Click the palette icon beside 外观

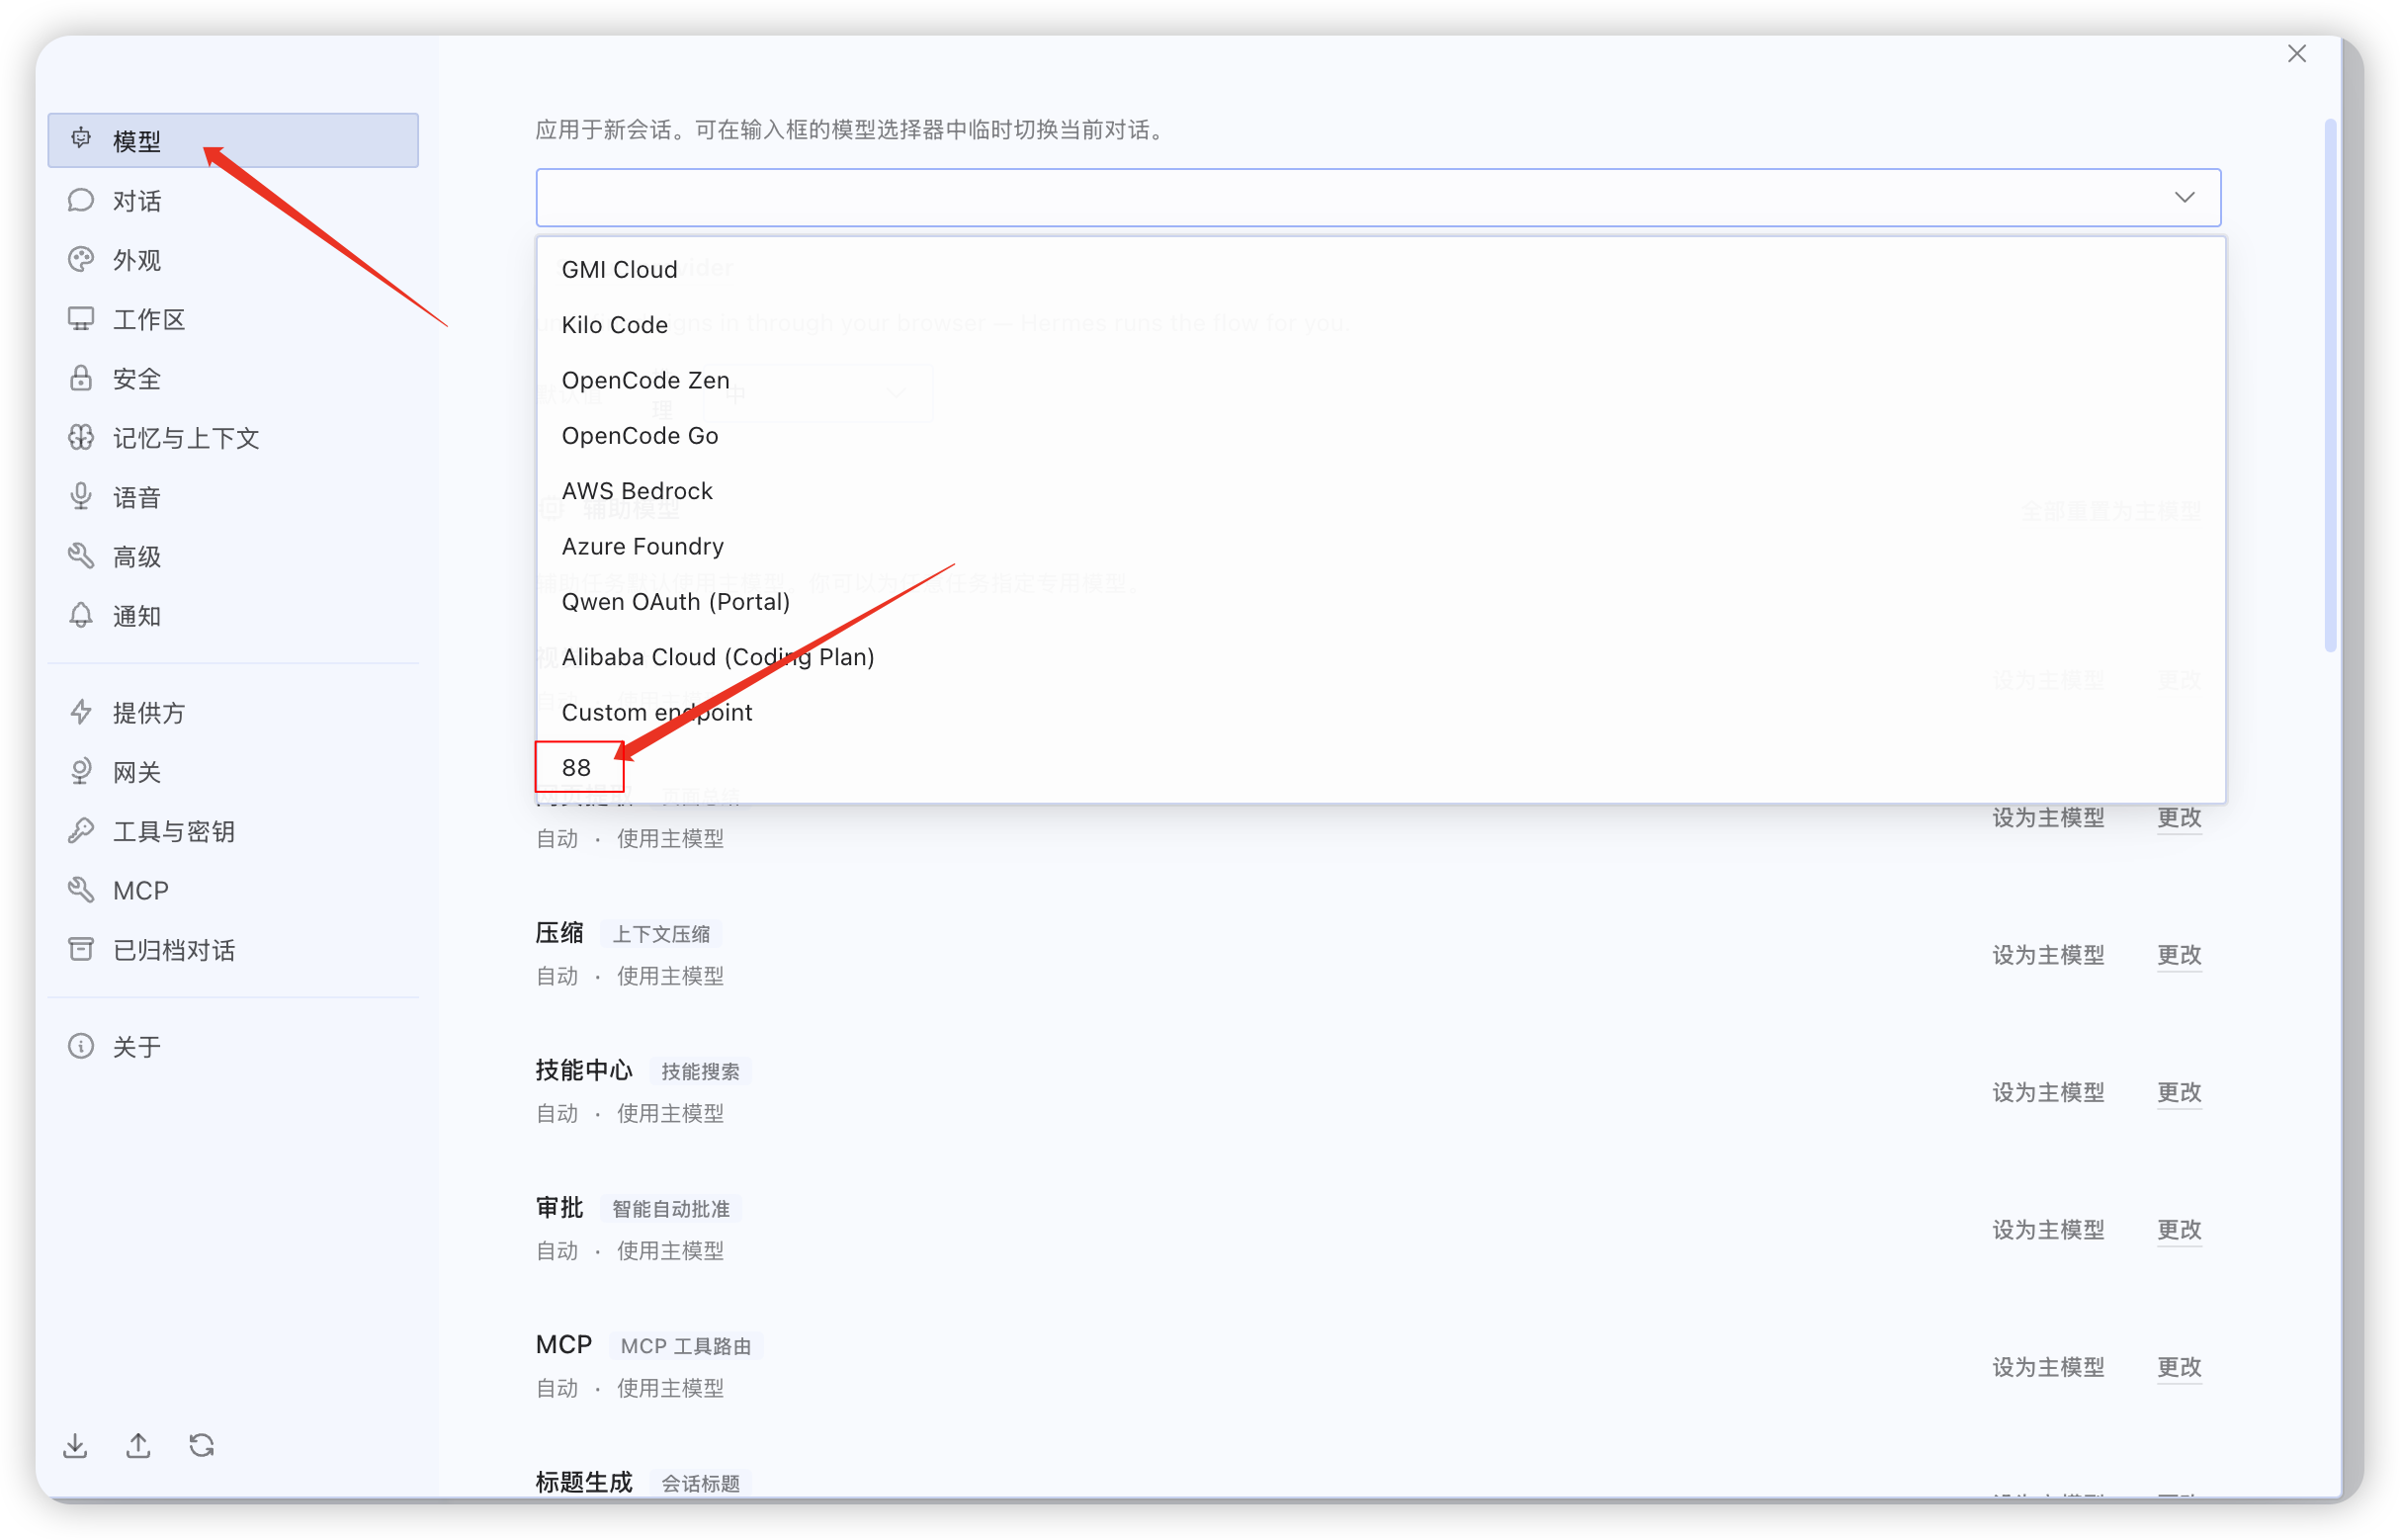click(81, 260)
